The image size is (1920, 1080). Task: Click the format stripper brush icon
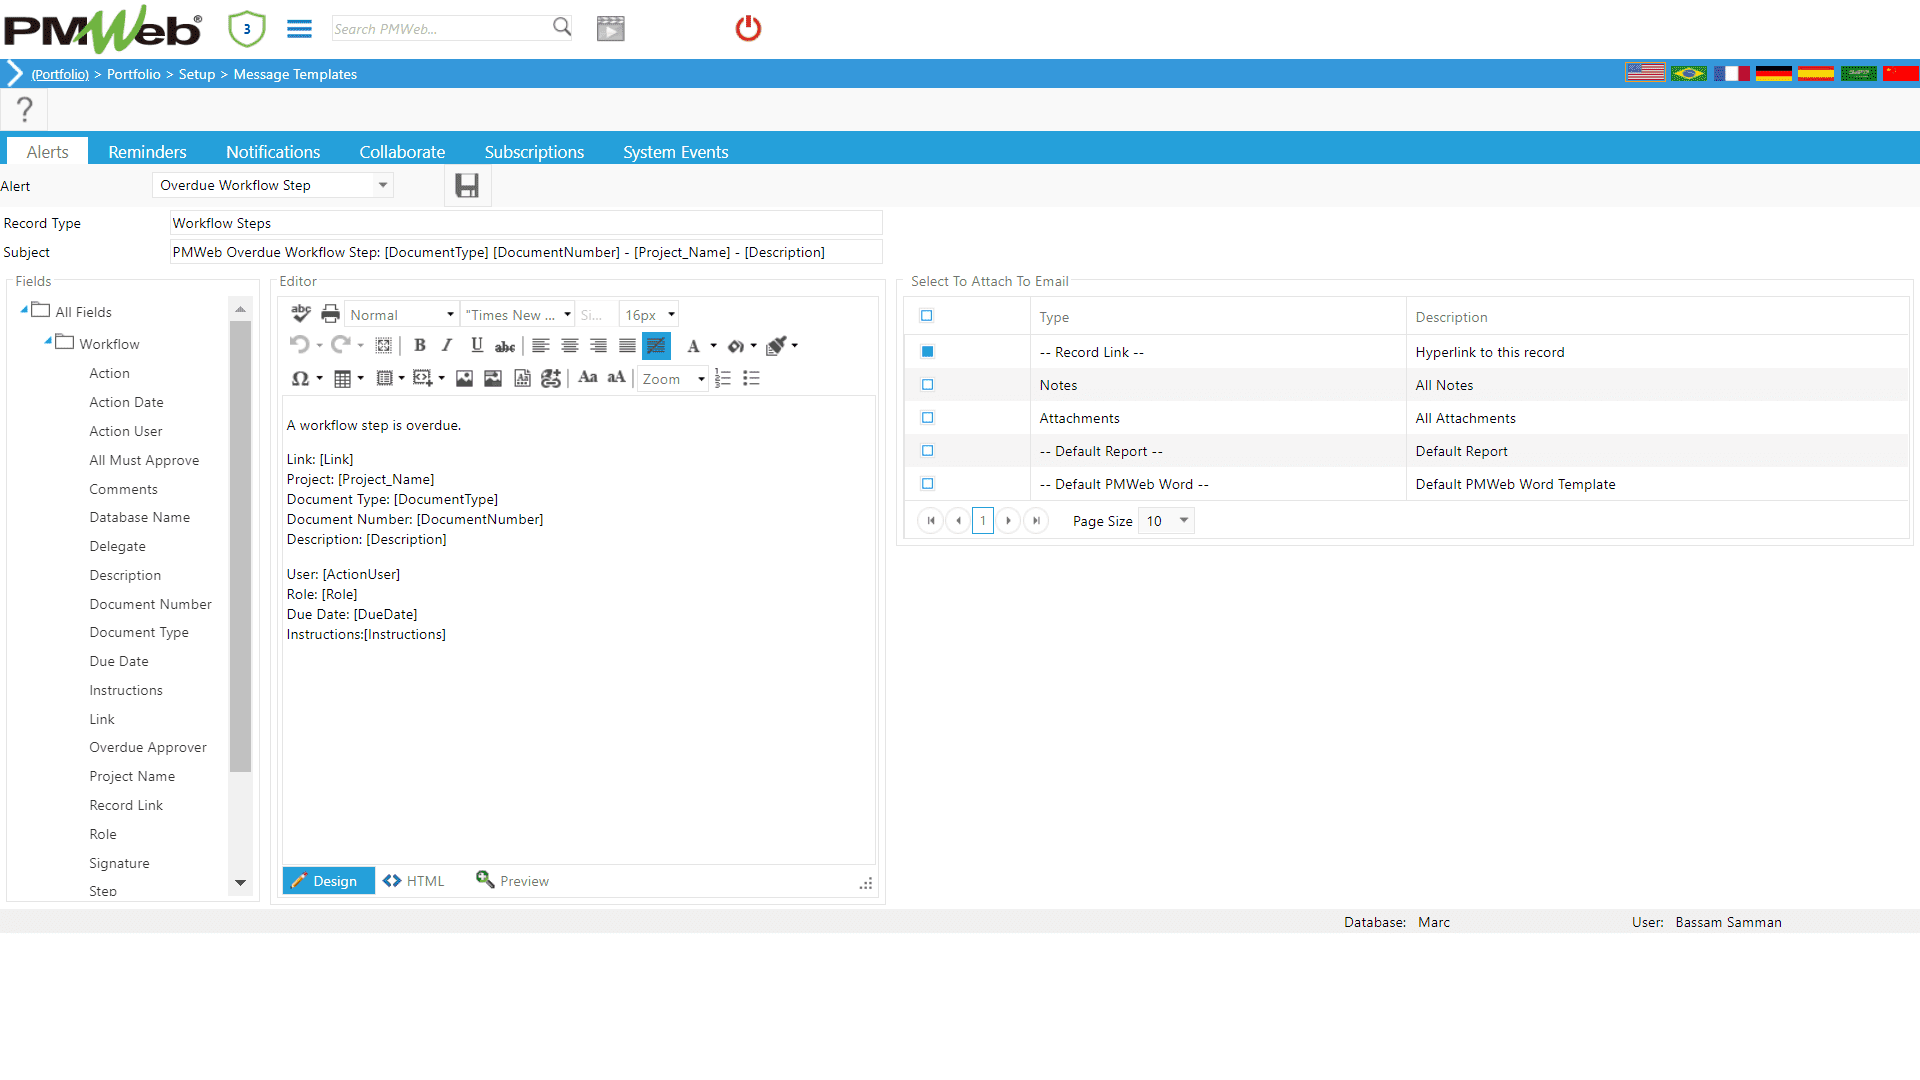(x=776, y=346)
